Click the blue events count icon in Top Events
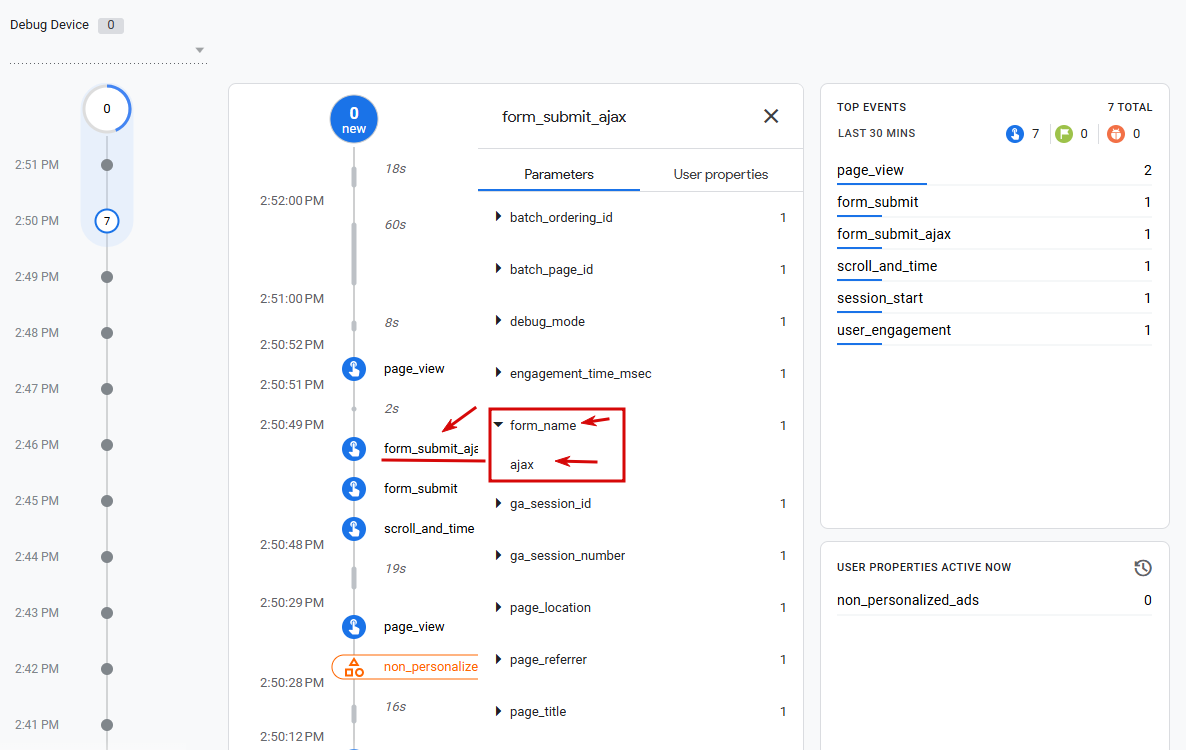The image size is (1186, 750). tap(1014, 134)
